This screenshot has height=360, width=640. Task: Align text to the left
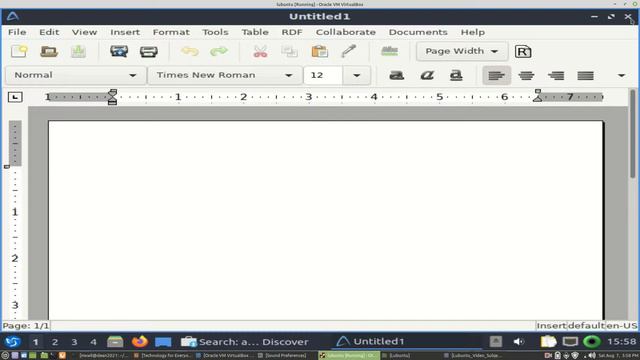coord(496,75)
